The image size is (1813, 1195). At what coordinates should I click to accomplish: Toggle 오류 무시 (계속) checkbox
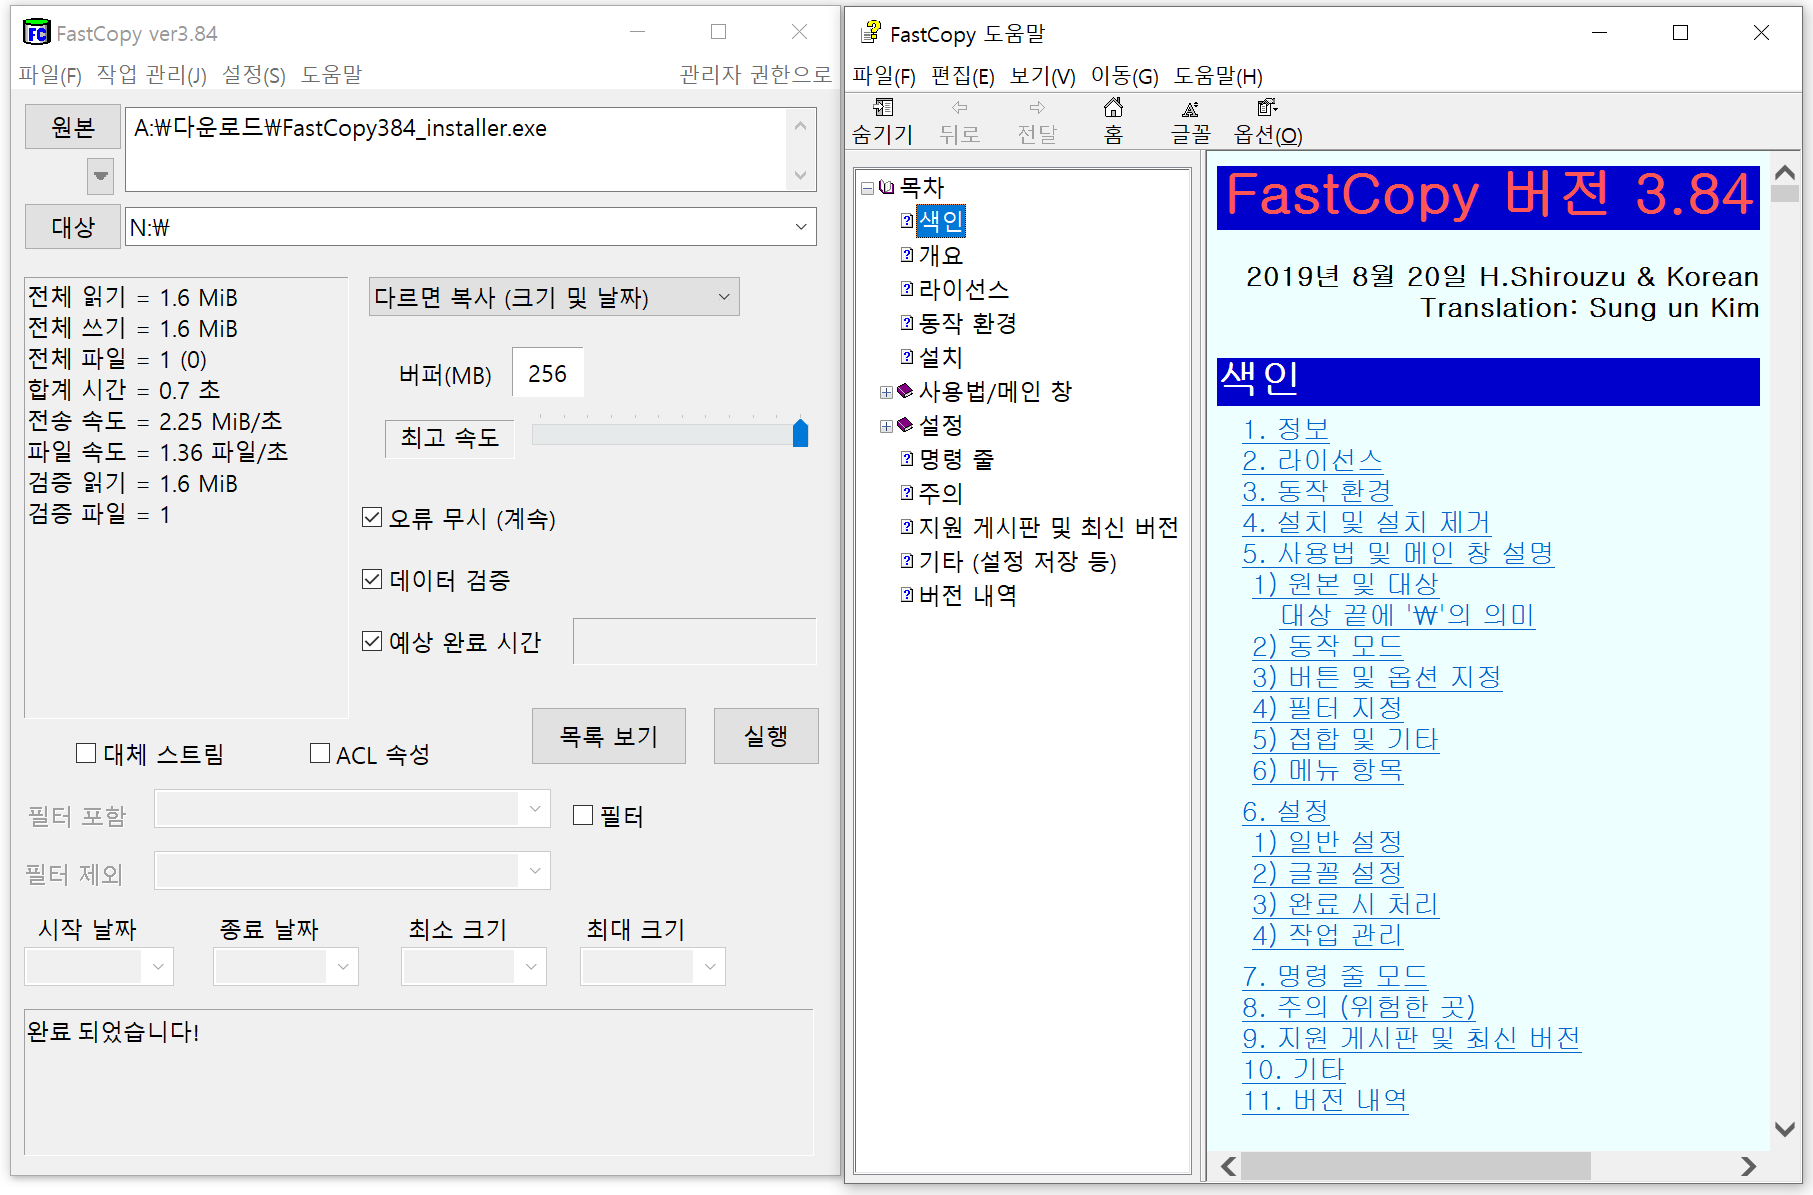click(x=372, y=518)
